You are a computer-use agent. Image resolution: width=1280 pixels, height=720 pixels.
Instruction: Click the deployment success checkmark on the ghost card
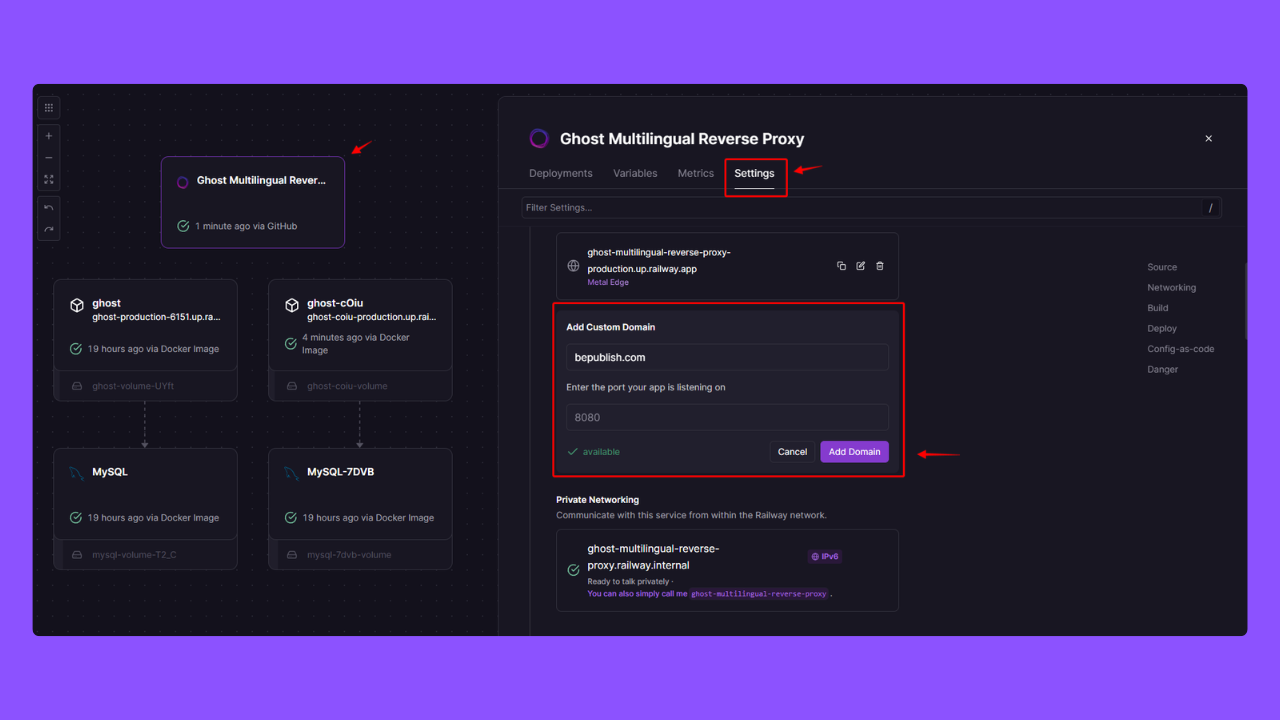pos(75,349)
